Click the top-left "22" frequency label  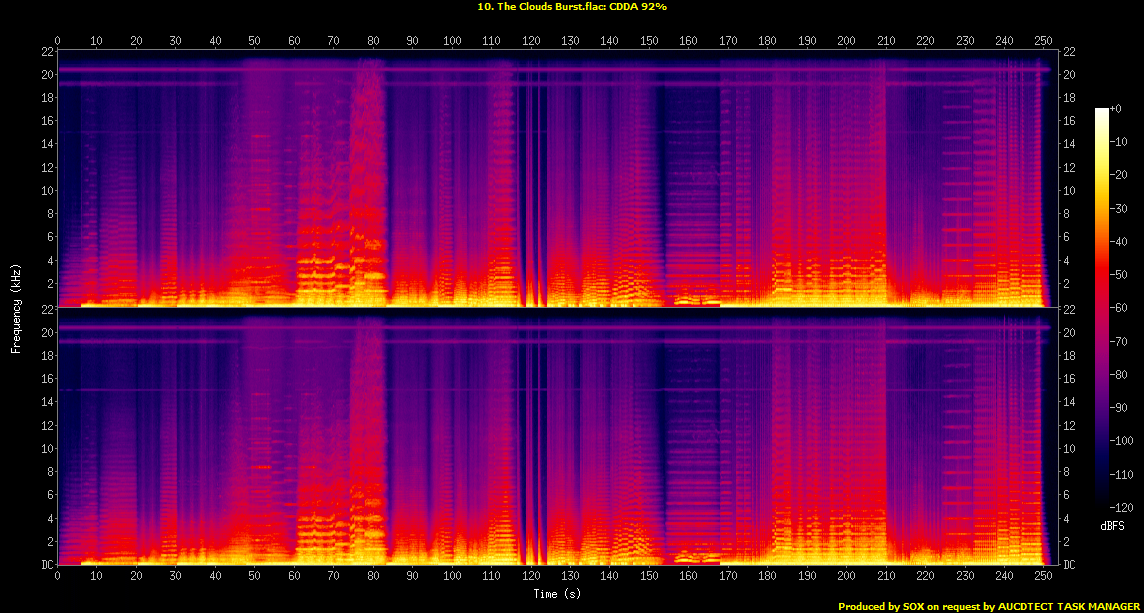[x=46, y=52]
